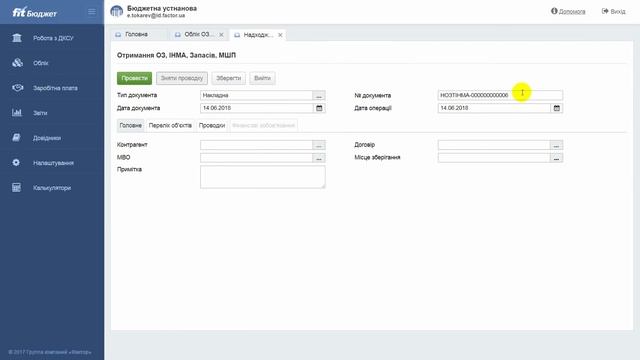
Task: Open Договір selection ellipsis button
Action: pos(556,145)
